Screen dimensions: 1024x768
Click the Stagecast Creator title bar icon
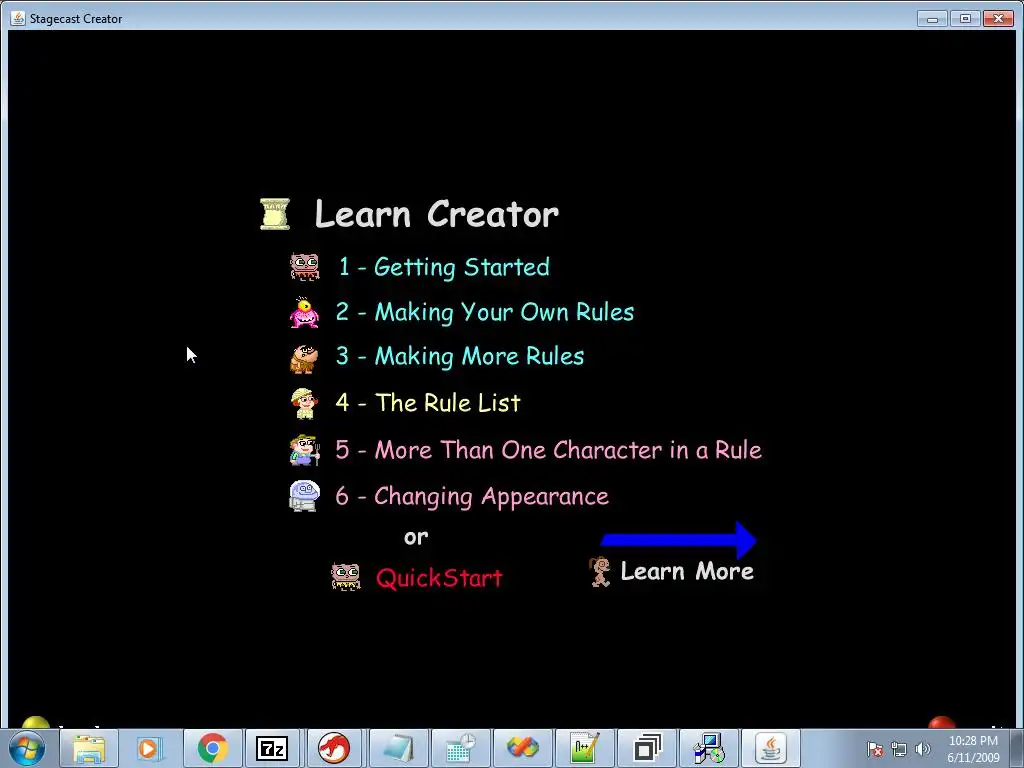pyautogui.click(x=18, y=18)
